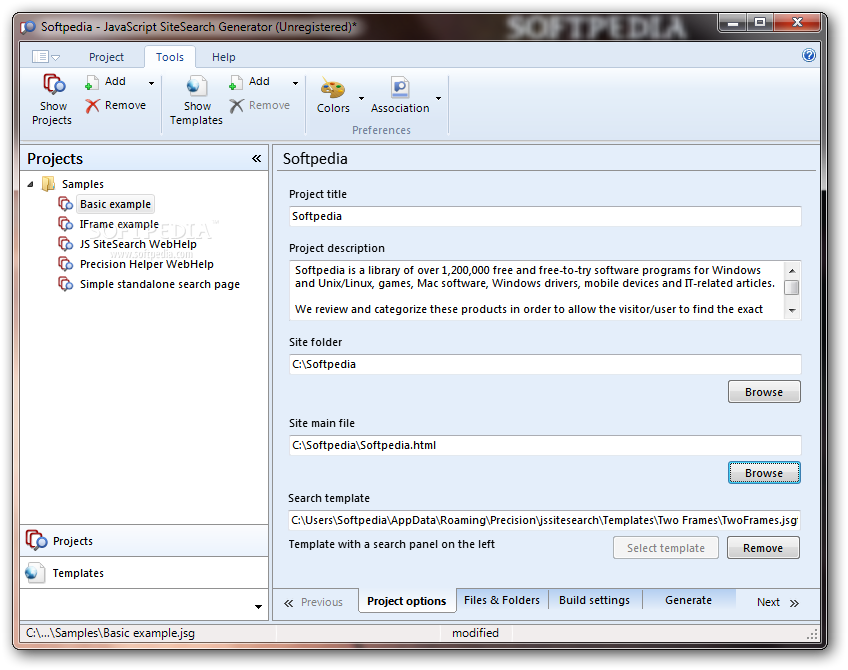848x670 pixels.
Task: Open the Association dropdown arrow
Action: (x=439, y=98)
